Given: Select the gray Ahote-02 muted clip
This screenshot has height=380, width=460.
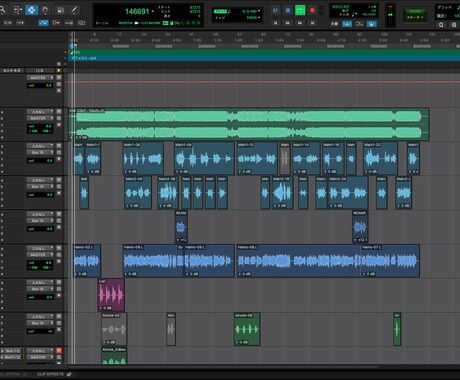Looking at the screenshot, I should click(114, 329).
